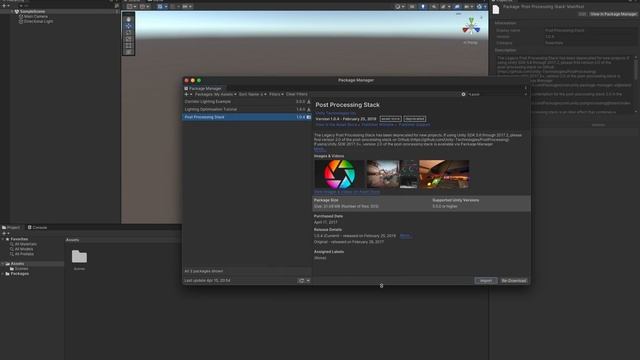Select the Move tool in Scene toolbar
The height and width of the screenshot is (360, 640).
pyautogui.click(x=129, y=26)
